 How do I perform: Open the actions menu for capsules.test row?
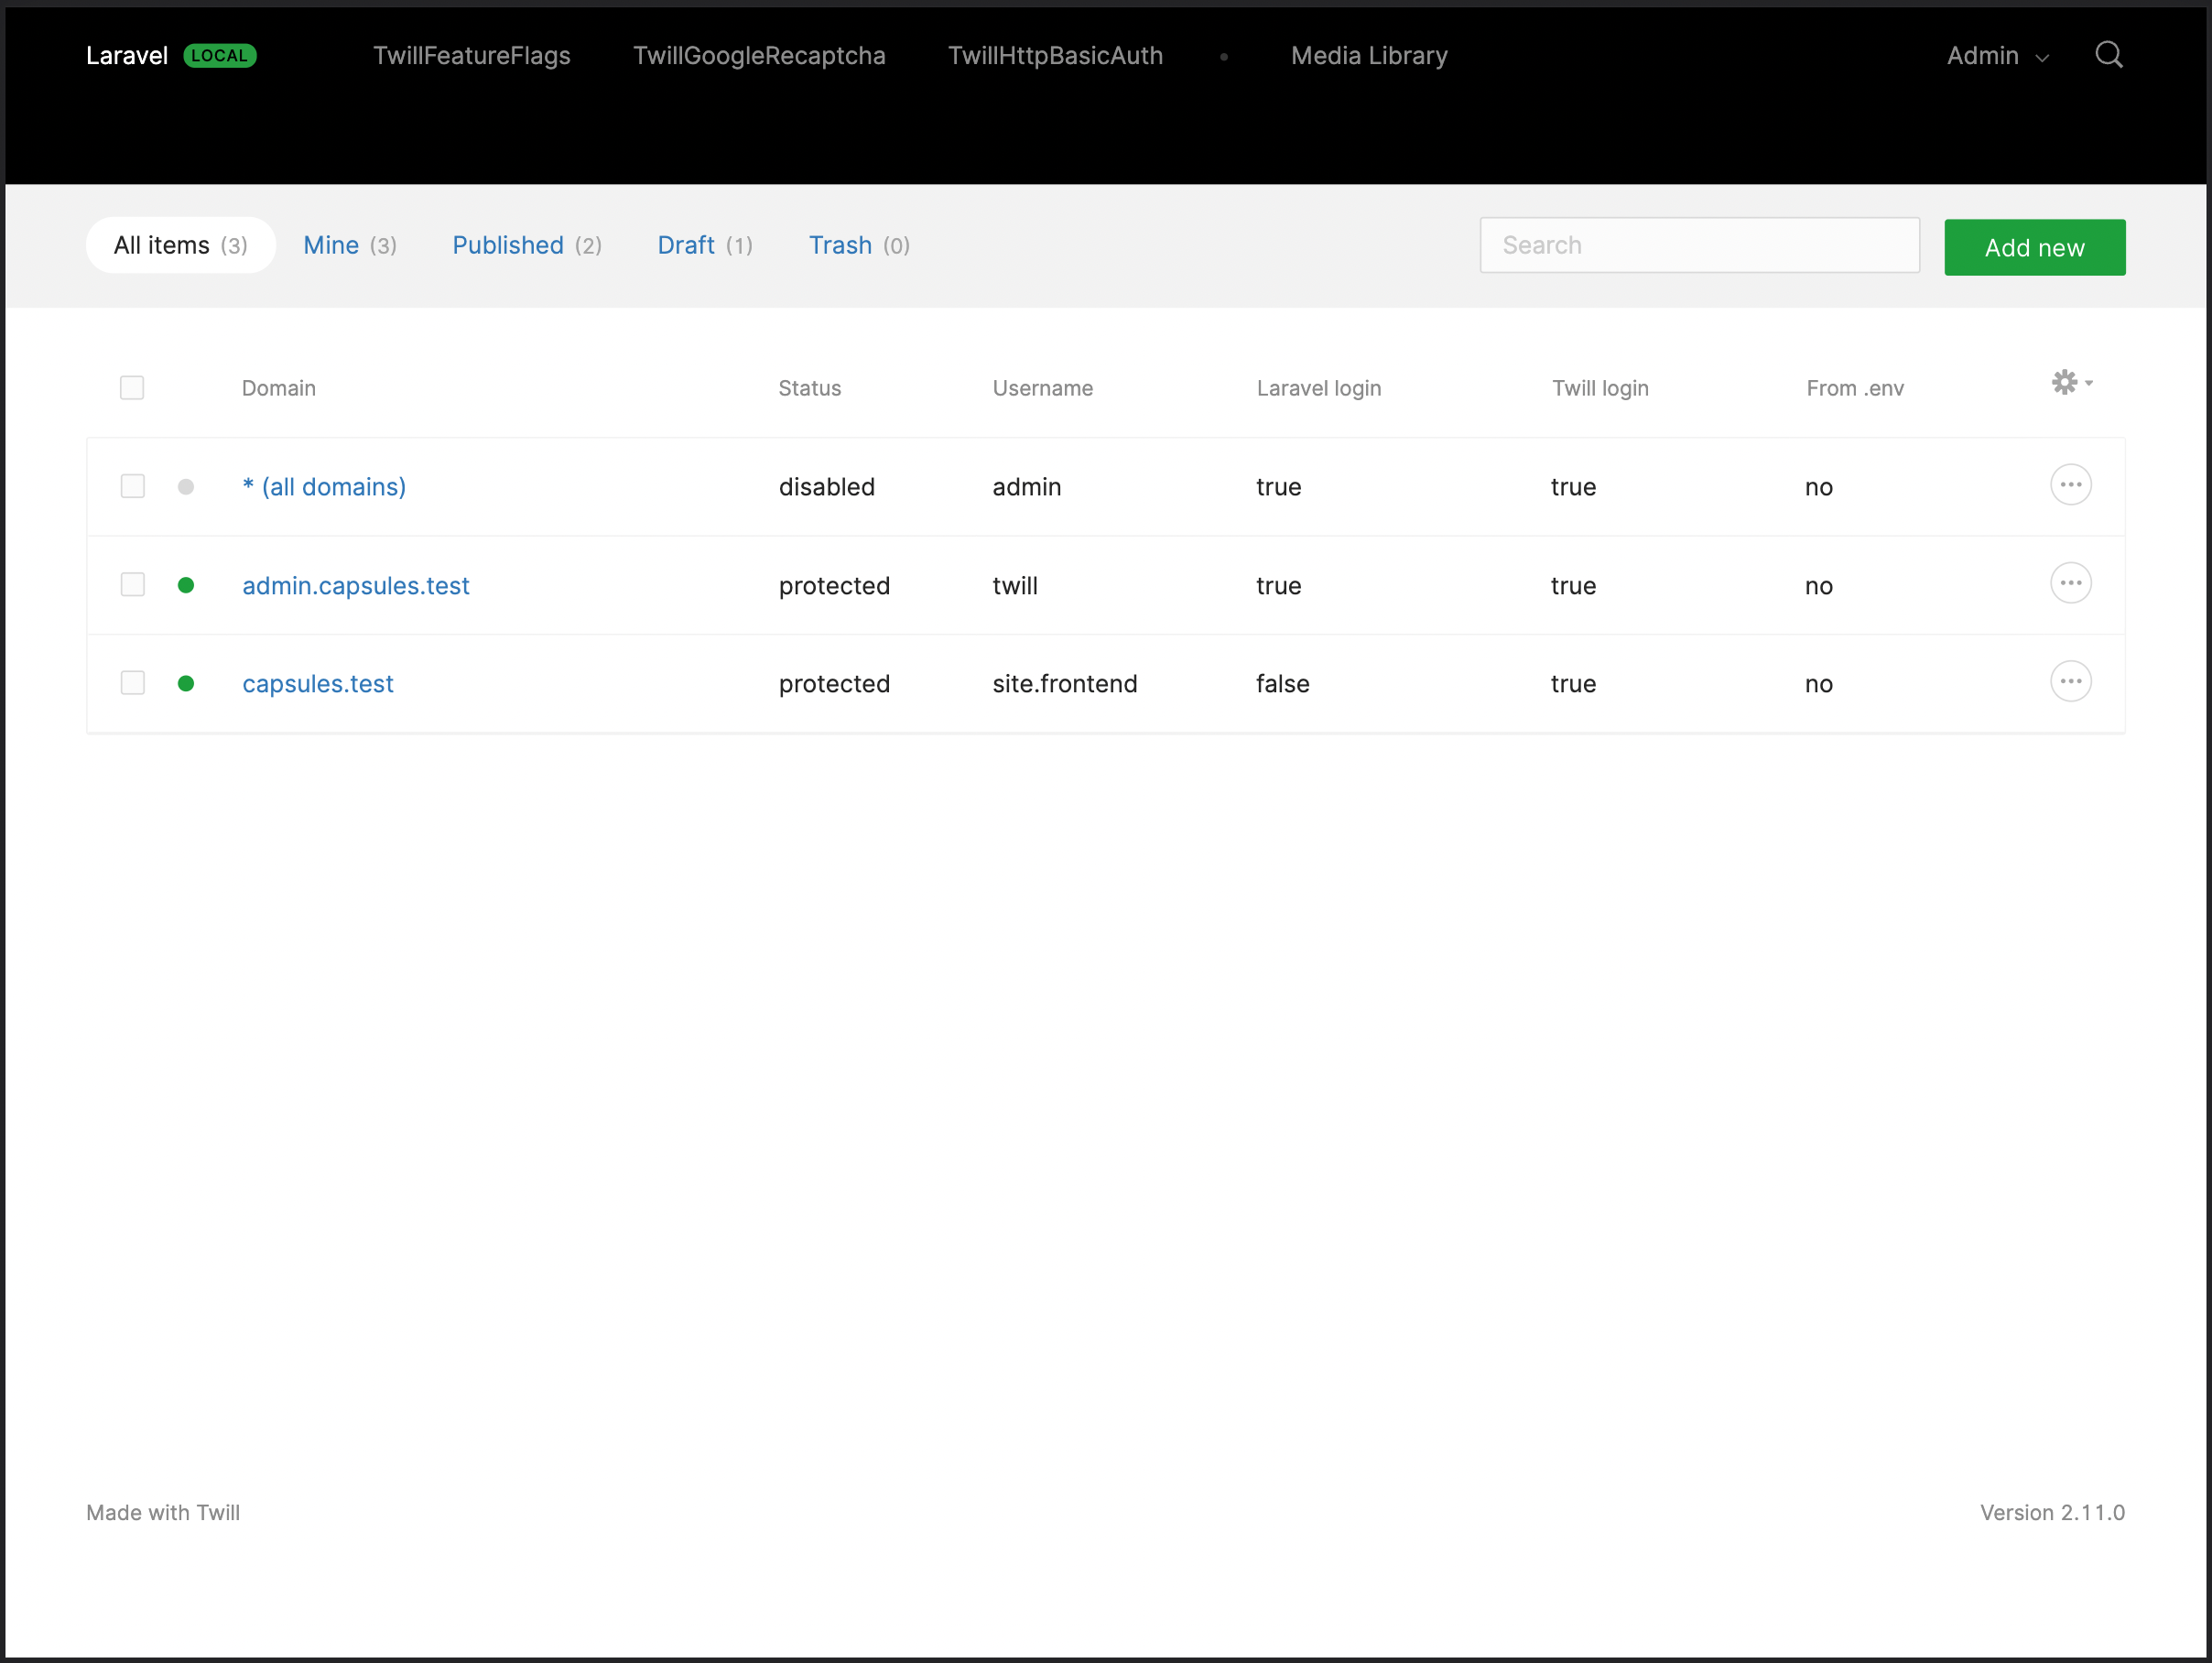(2070, 682)
